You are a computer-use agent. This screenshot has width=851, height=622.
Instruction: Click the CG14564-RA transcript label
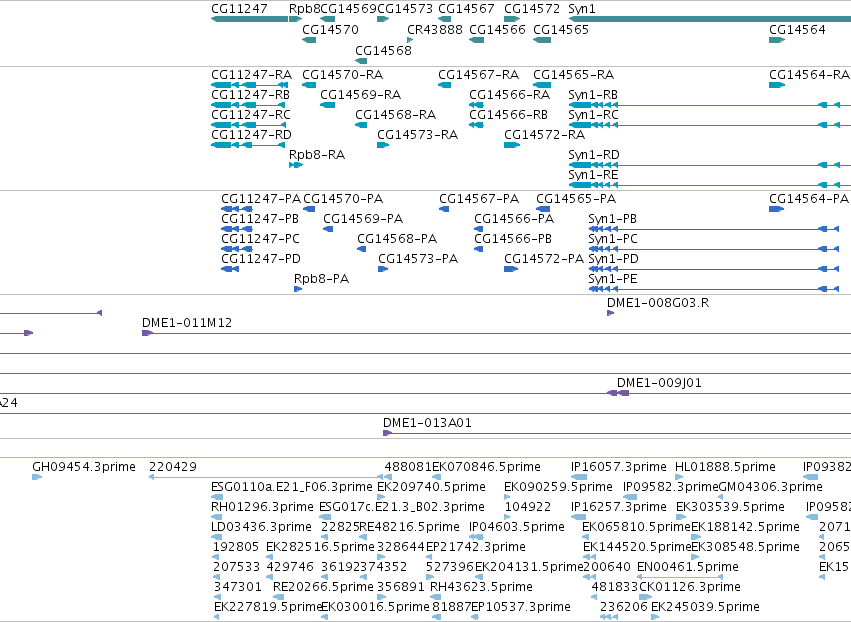(x=809, y=74)
